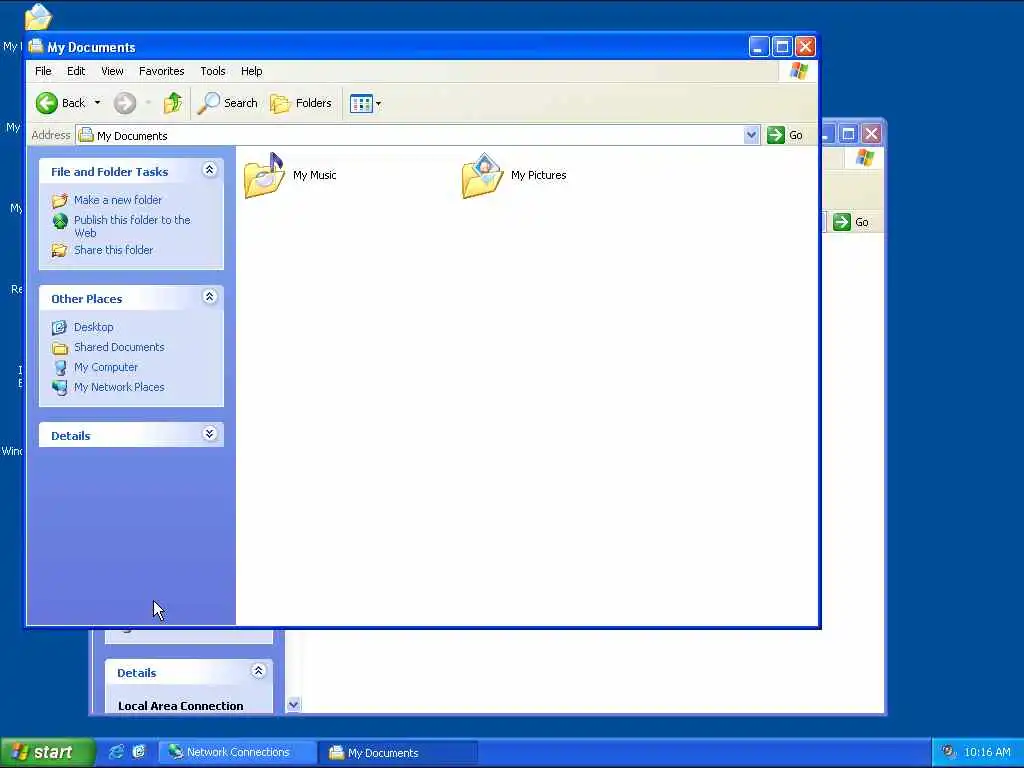Collapse the File and Folder Tasks panel

click(x=210, y=170)
